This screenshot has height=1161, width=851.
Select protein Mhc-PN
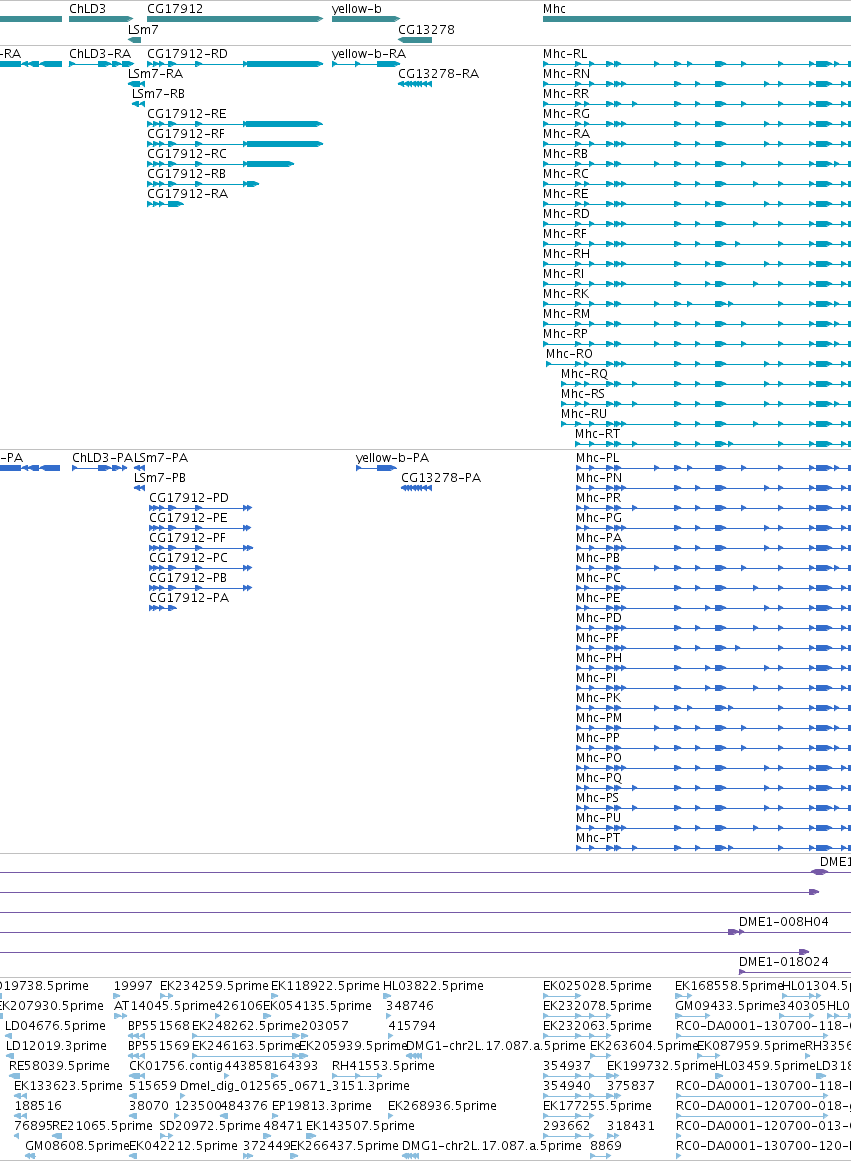(599, 478)
